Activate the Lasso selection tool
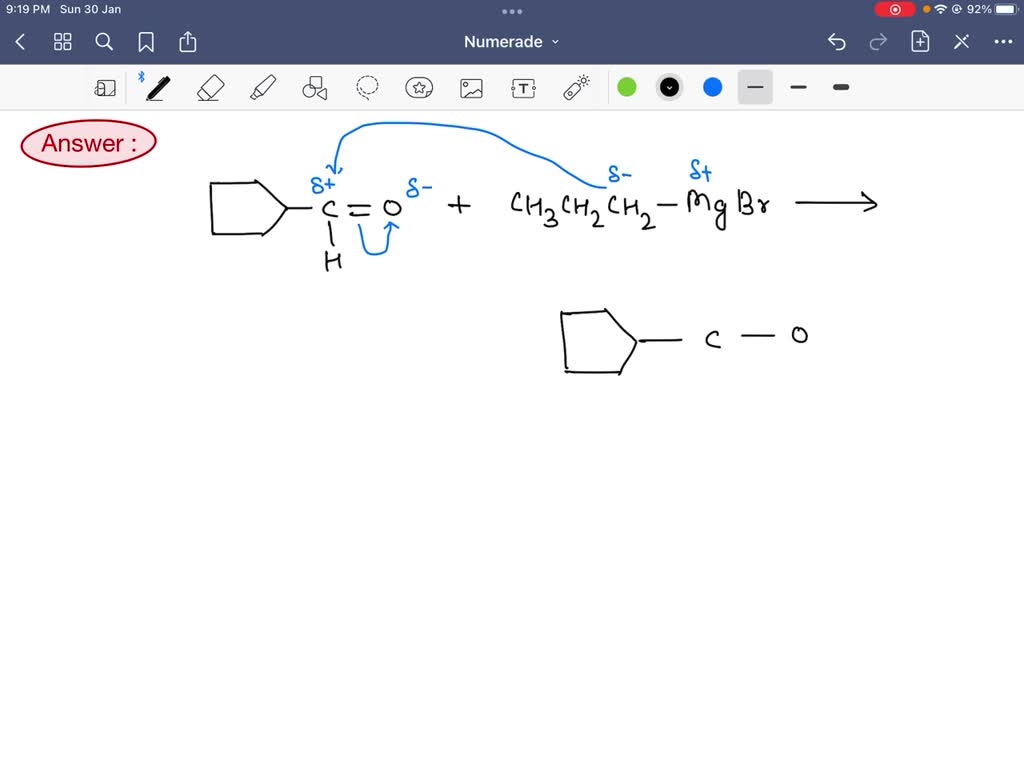The image size is (1024, 768). point(367,88)
